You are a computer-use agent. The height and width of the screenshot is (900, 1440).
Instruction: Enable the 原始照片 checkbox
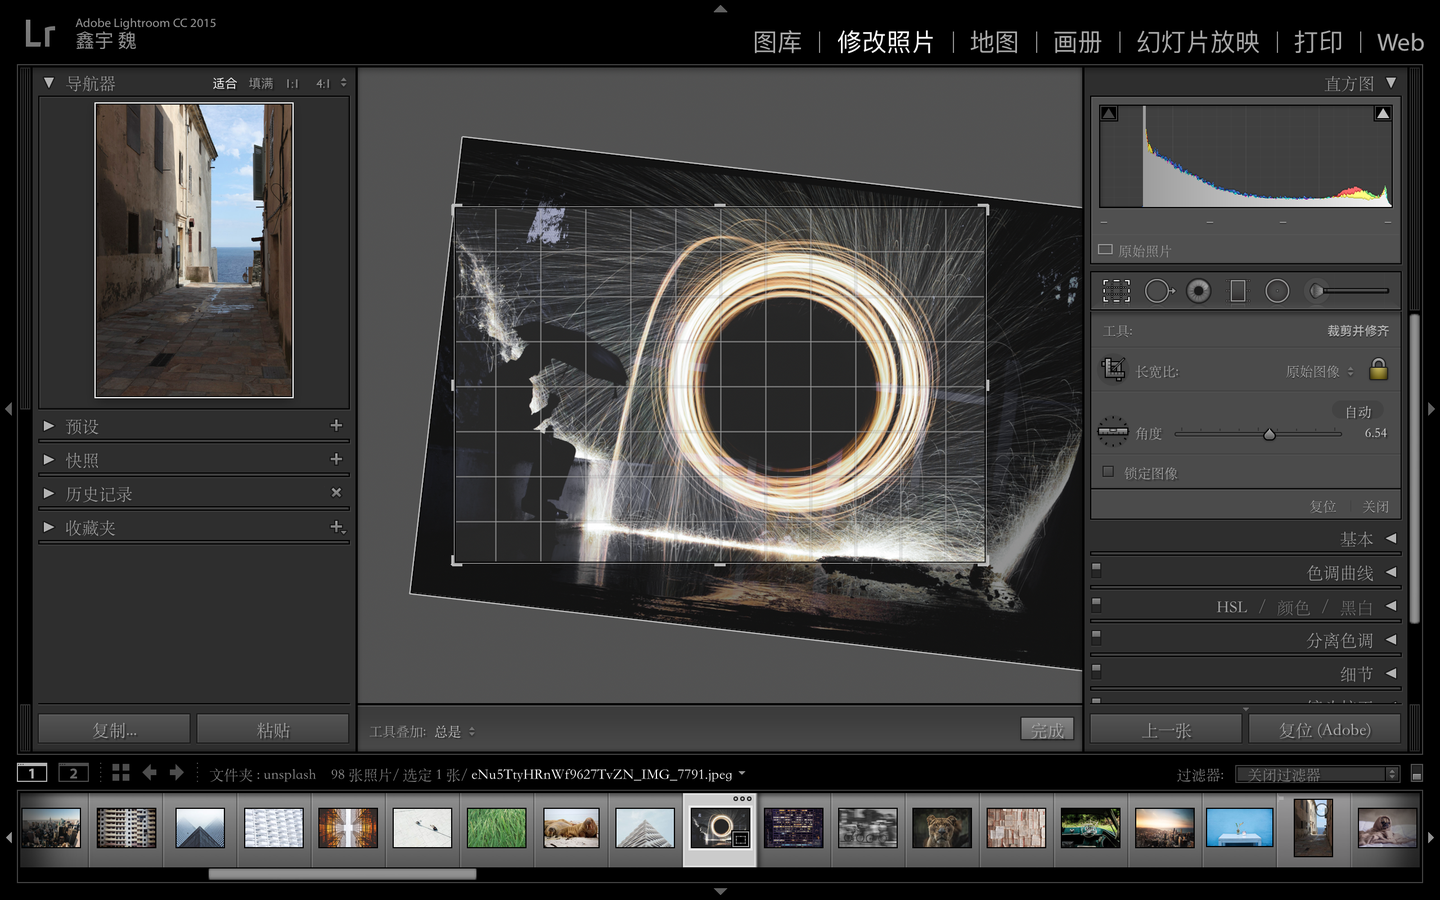click(x=1105, y=250)
